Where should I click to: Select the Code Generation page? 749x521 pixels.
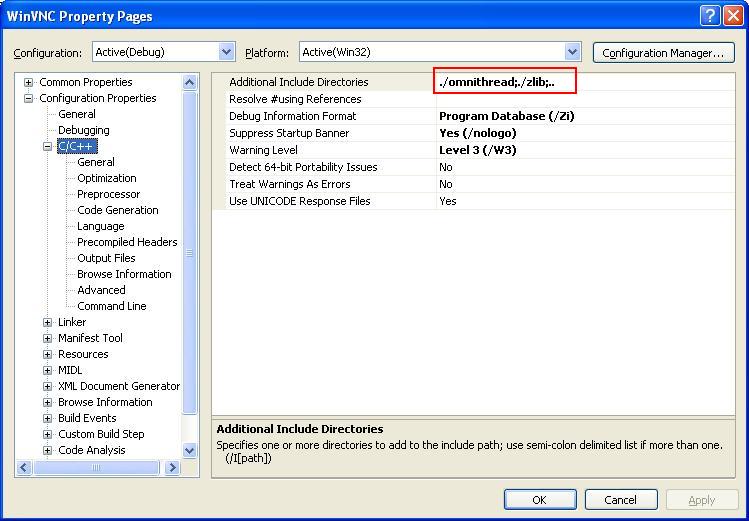point(118,210)
